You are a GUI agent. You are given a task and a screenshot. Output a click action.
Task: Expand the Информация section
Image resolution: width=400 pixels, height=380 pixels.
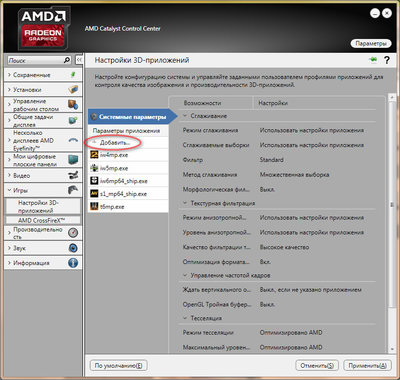pyautogui.click(x=9, y=263)
